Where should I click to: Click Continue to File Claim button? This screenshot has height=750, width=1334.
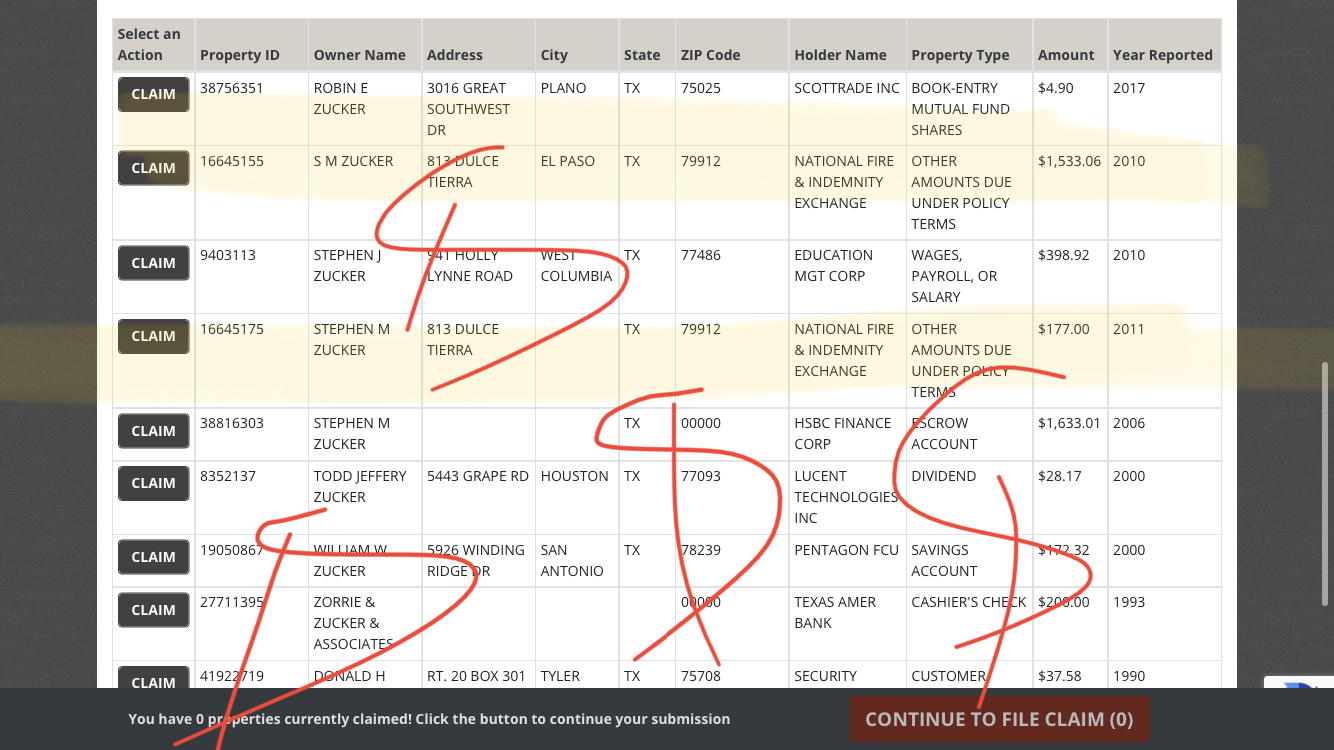(x=999, y=719)
